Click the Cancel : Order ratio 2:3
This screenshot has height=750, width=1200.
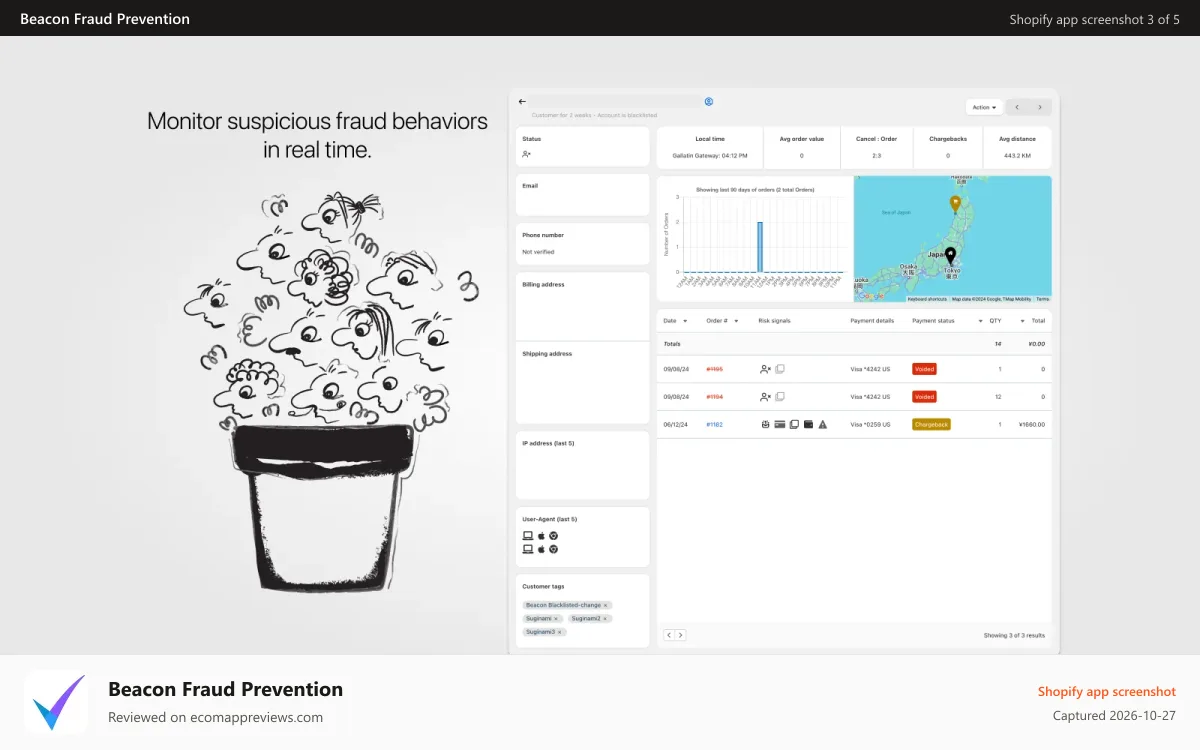tap(876, 155)
